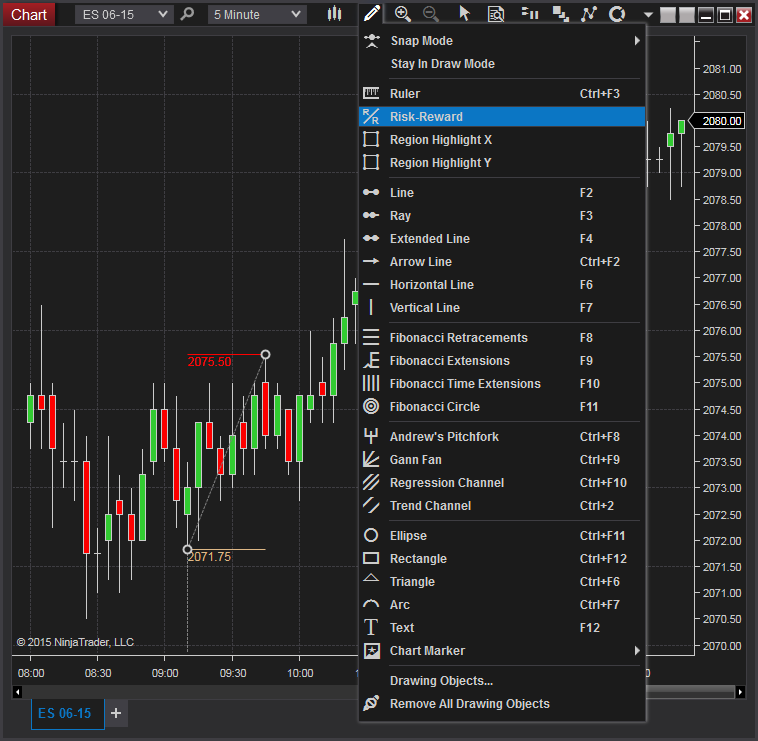Screen dimensions: 758x741
Task: Open the Indicators icon
Action: [x=589, y=14]
